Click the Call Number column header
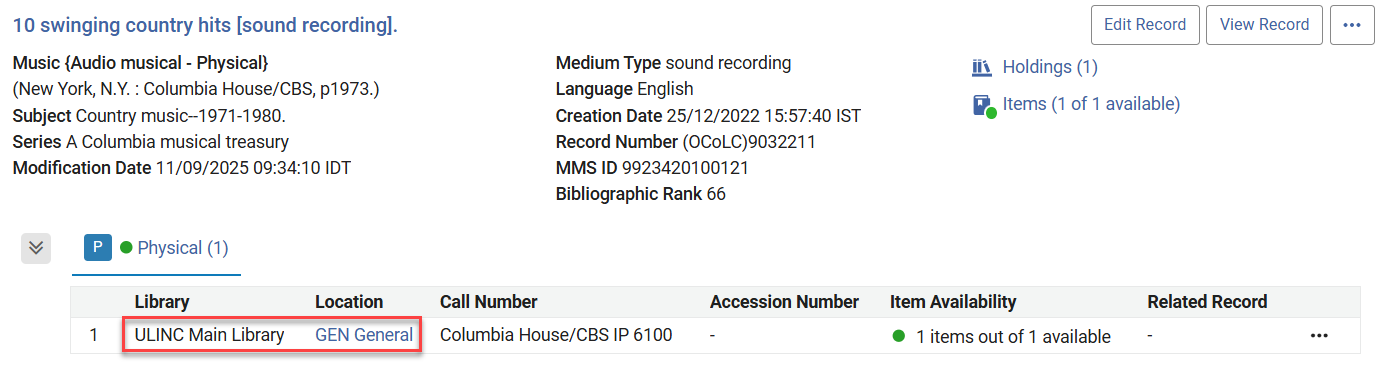 489,302
